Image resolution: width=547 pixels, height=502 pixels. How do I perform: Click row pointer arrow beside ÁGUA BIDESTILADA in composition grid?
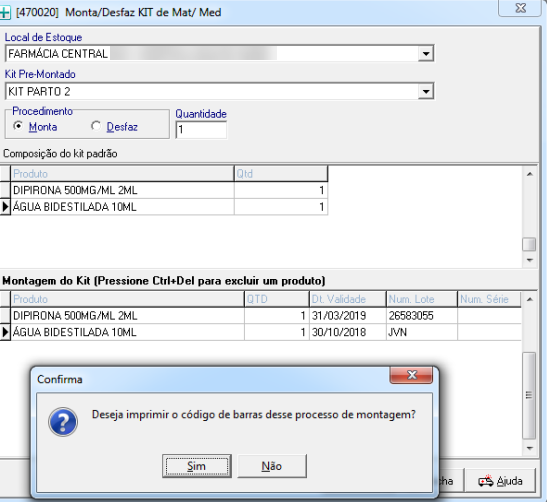(5, 207)
